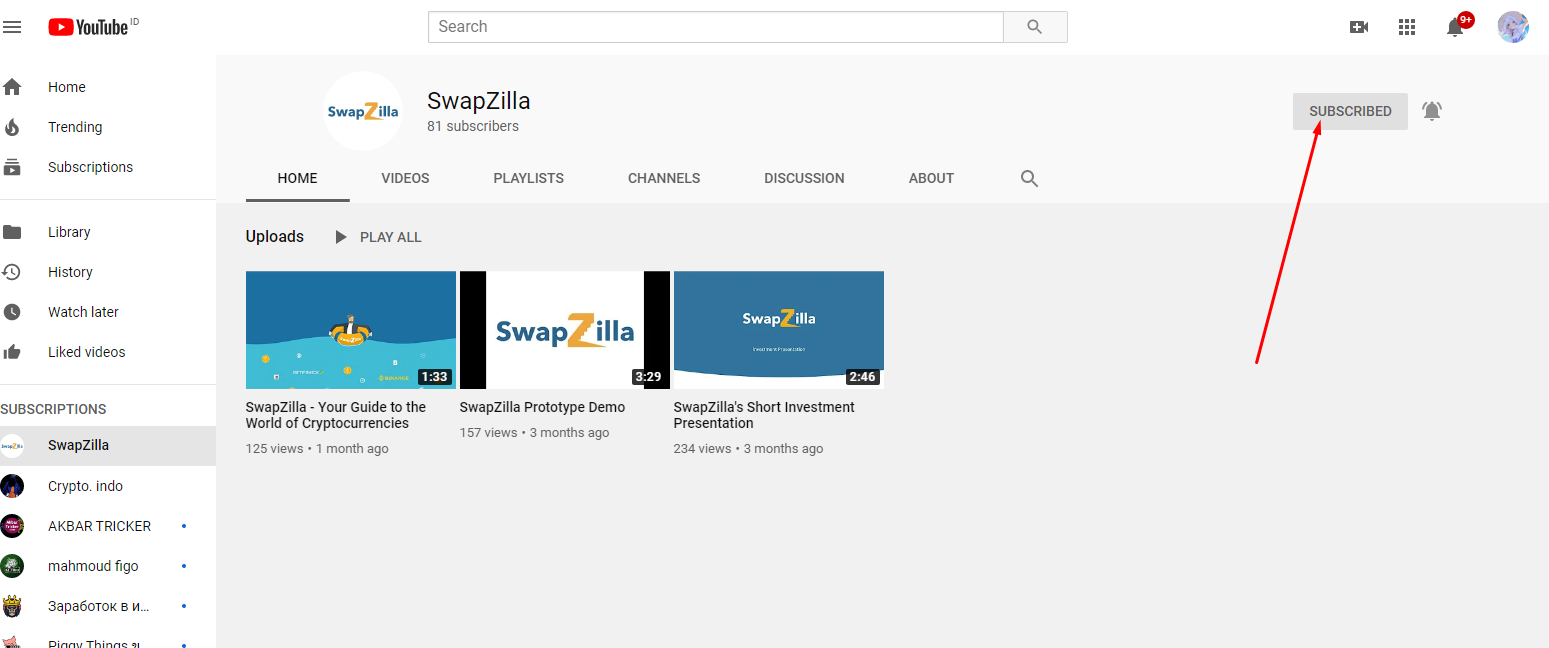The height and width of the screenshot is (648, 1549).
Task: Open the create video camera icon
Action: coord(1359,27)
